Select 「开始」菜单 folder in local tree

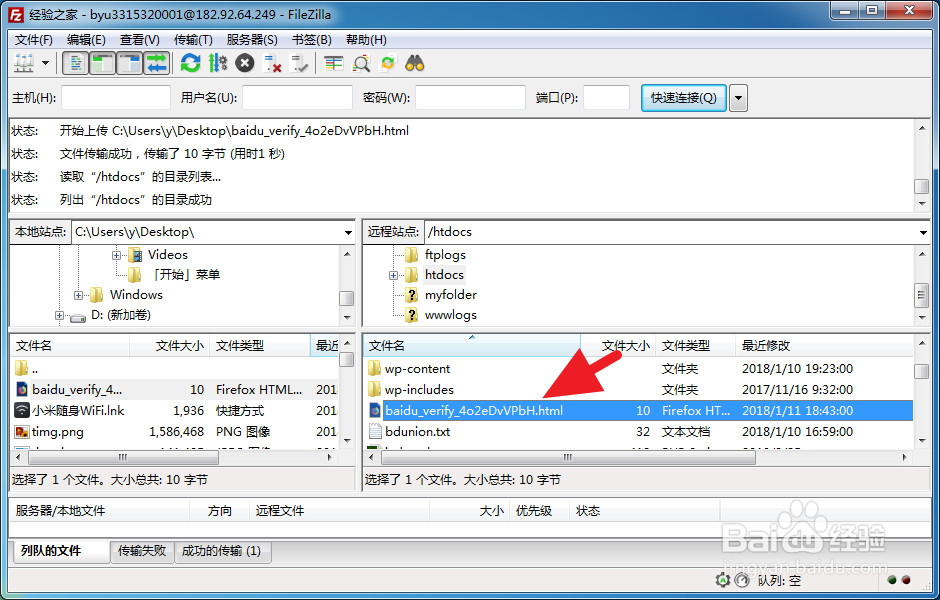(185, 275)
